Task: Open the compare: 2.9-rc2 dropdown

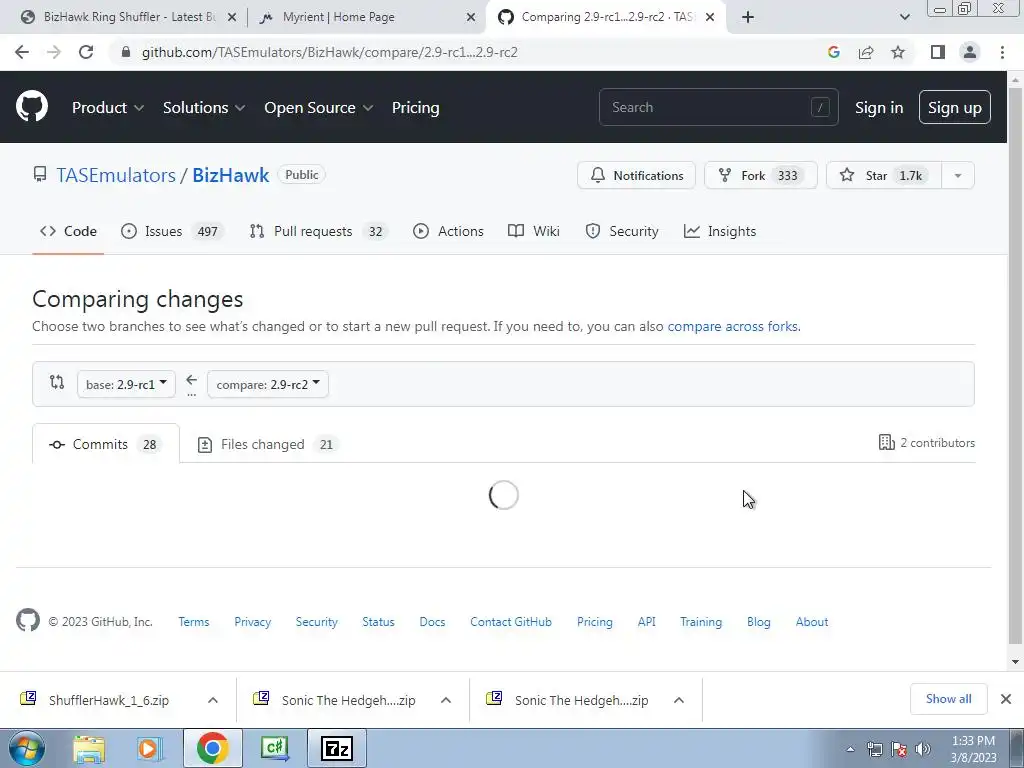Action: point(268,384)
